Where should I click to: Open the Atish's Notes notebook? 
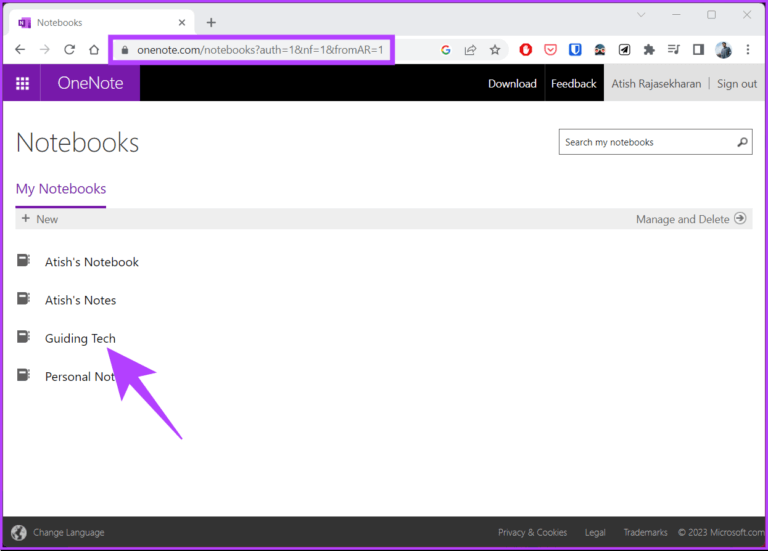coord(80,300)
